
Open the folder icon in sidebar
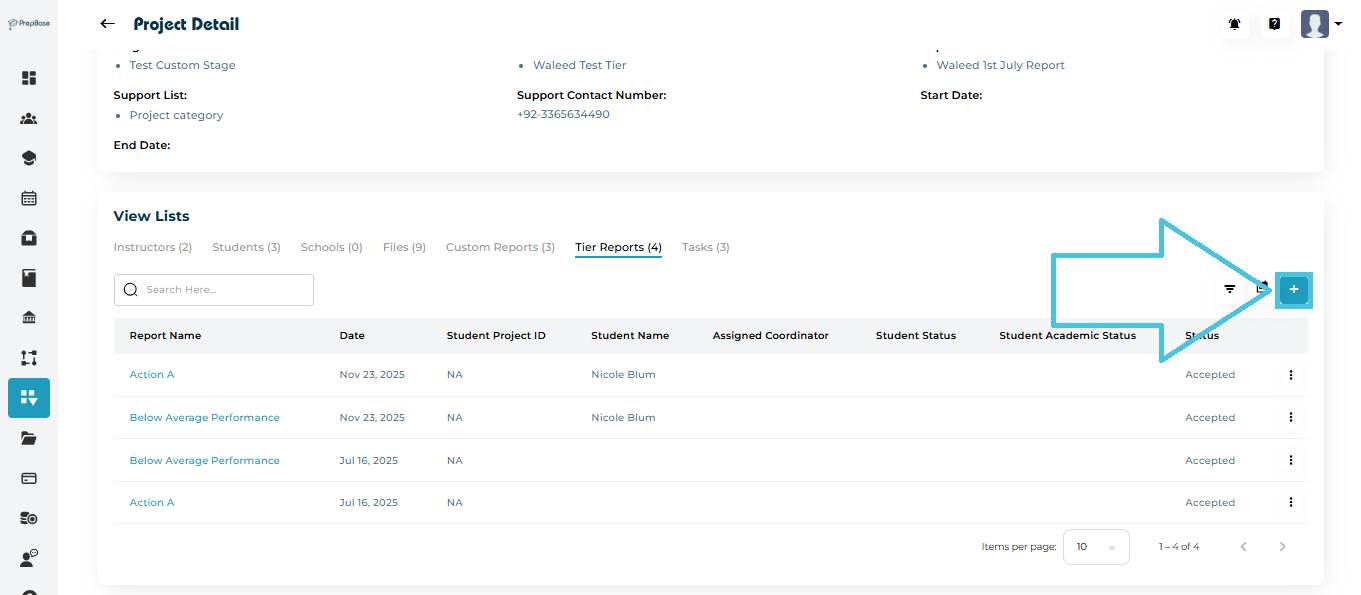point(29,438)
